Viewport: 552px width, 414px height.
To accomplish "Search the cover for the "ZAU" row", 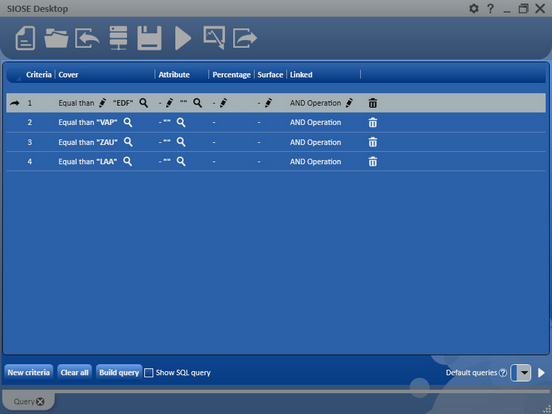I will coord(128,142).
